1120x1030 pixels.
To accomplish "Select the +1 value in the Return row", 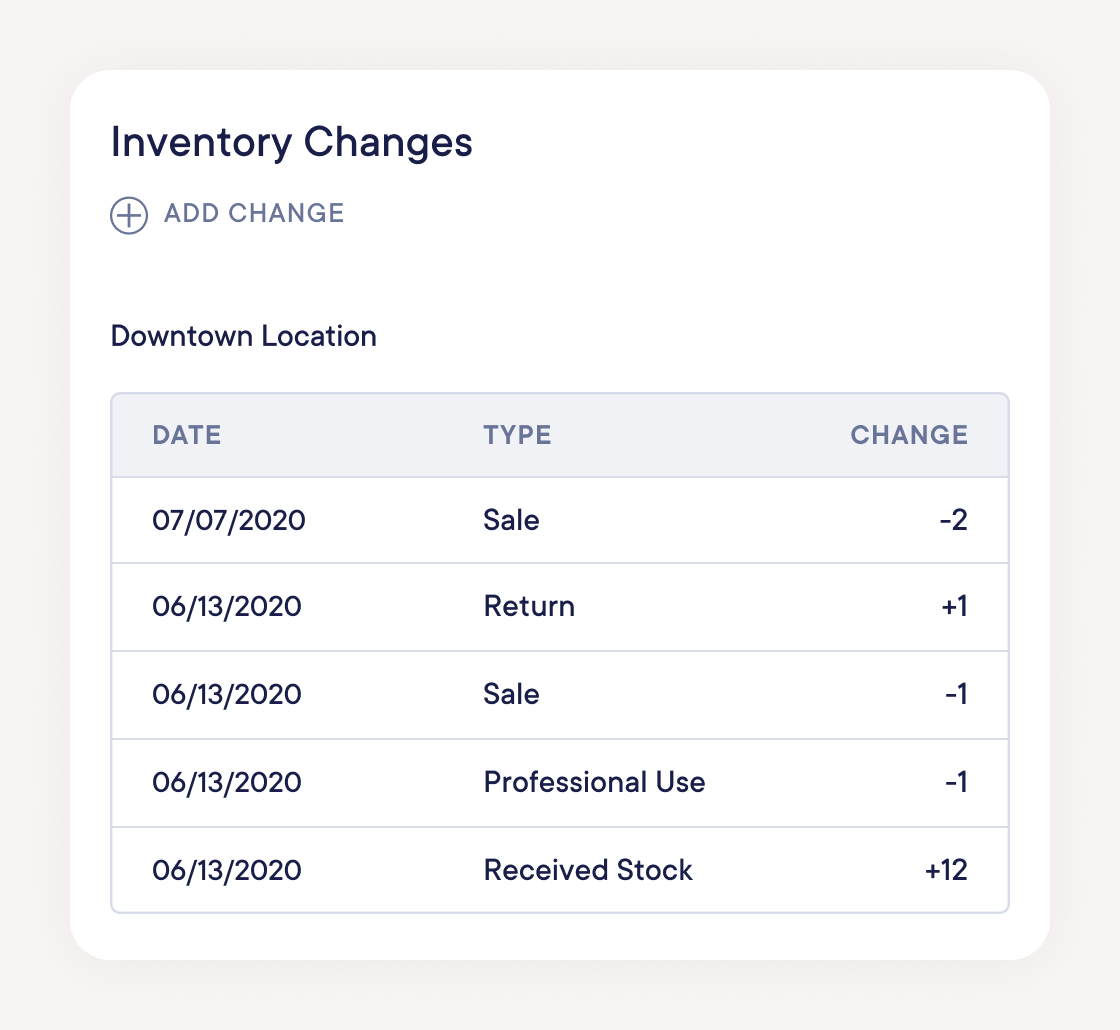I will coord(953,607).
